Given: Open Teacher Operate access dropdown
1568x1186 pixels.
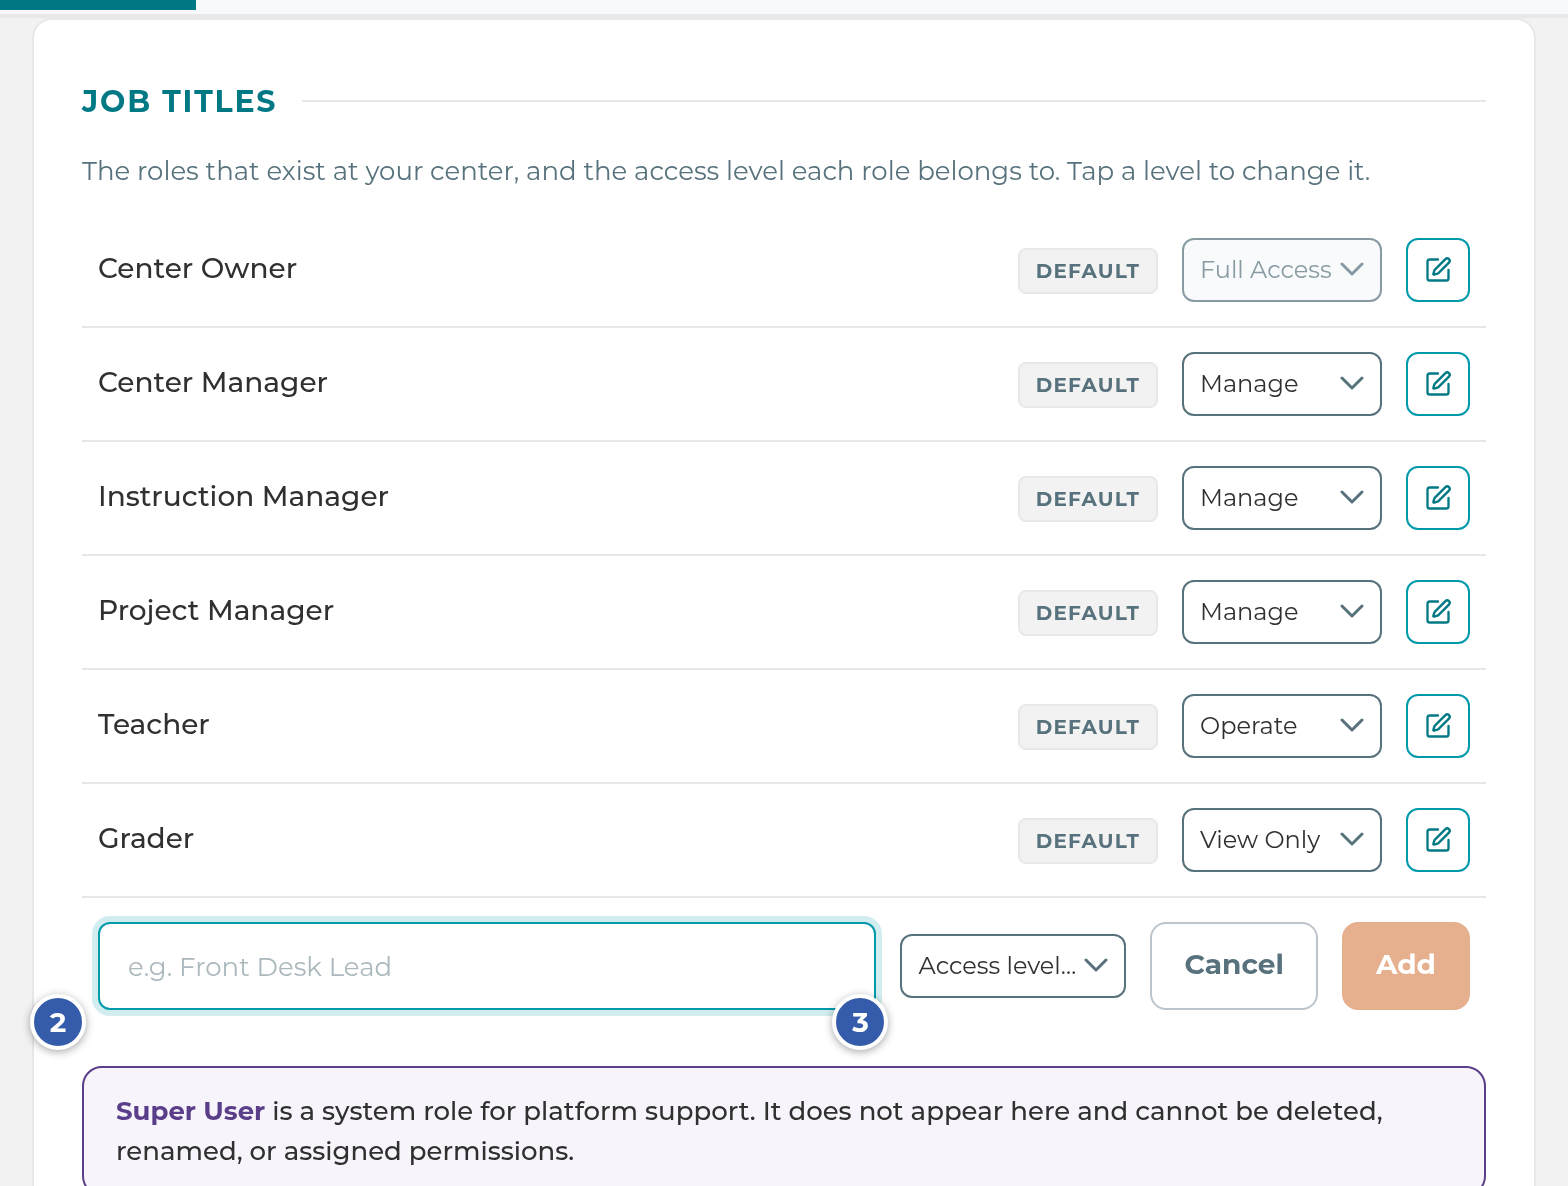Looking at the screenshot, I should [1281, 726].
